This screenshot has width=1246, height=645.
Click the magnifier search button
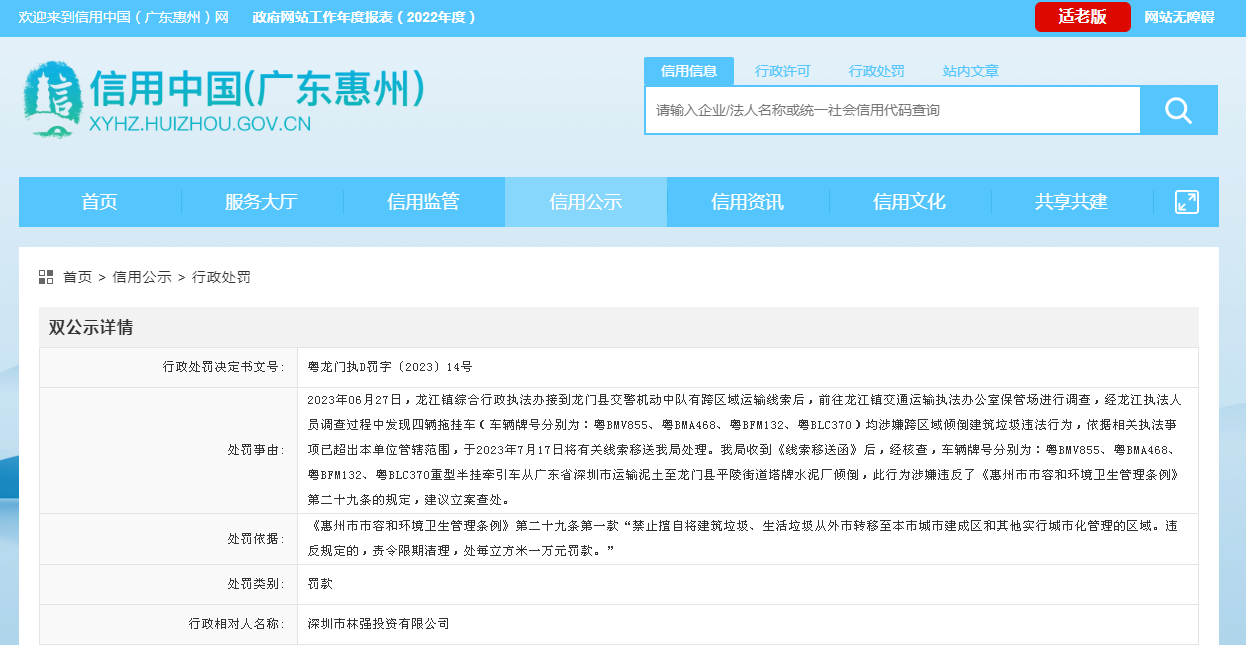1179,110
